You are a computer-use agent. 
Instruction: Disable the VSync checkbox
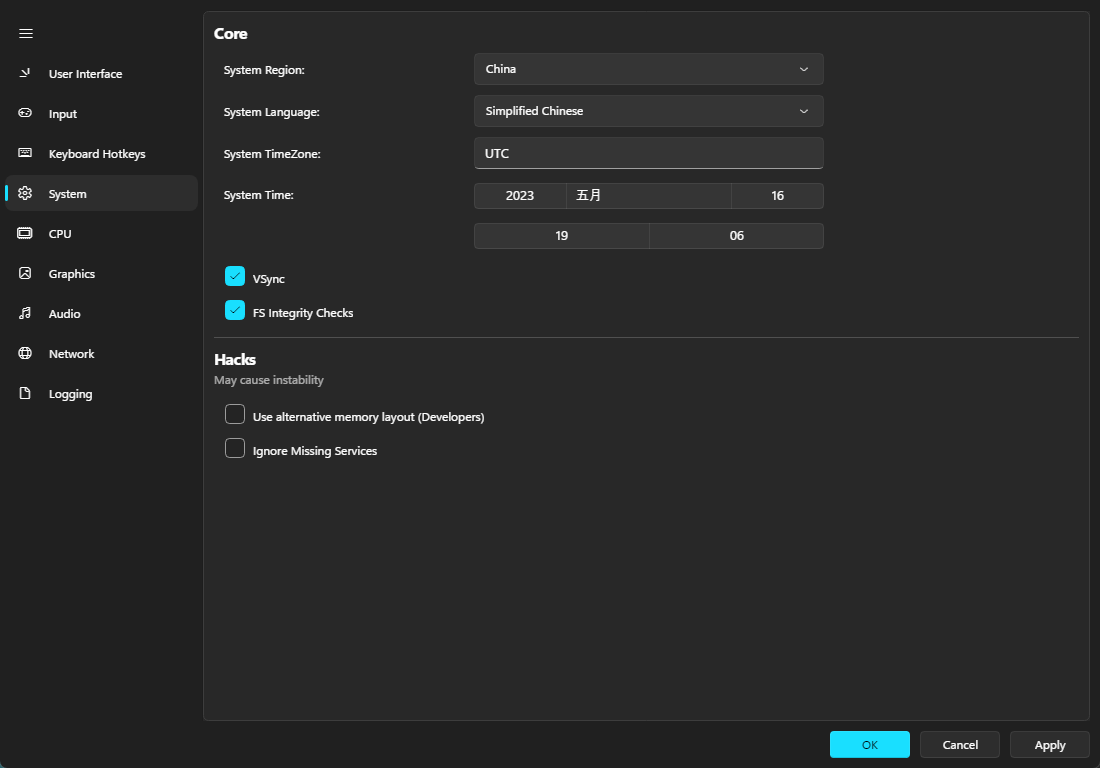tap(235, 276)
